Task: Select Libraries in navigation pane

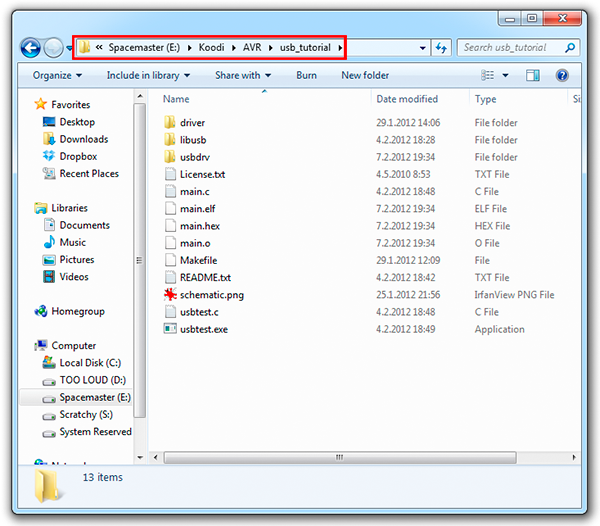Action: point(69,208)
